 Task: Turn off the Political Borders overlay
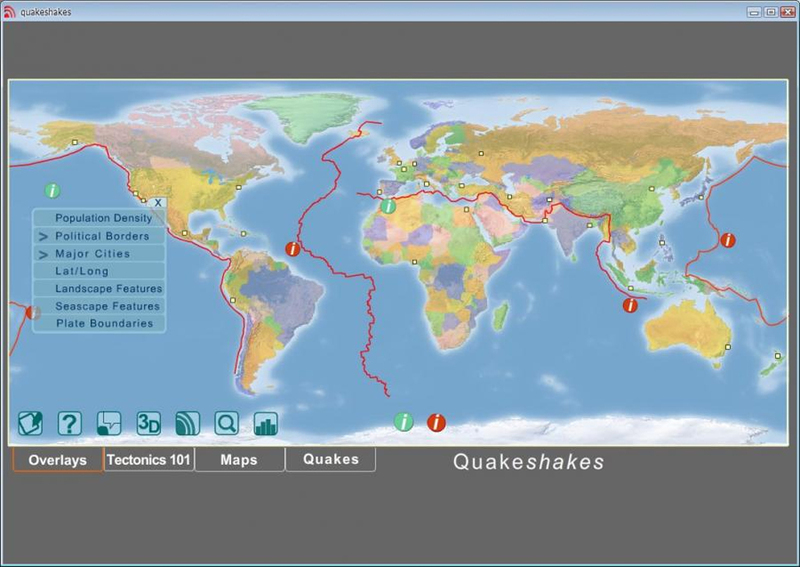(x=99, y=236)
